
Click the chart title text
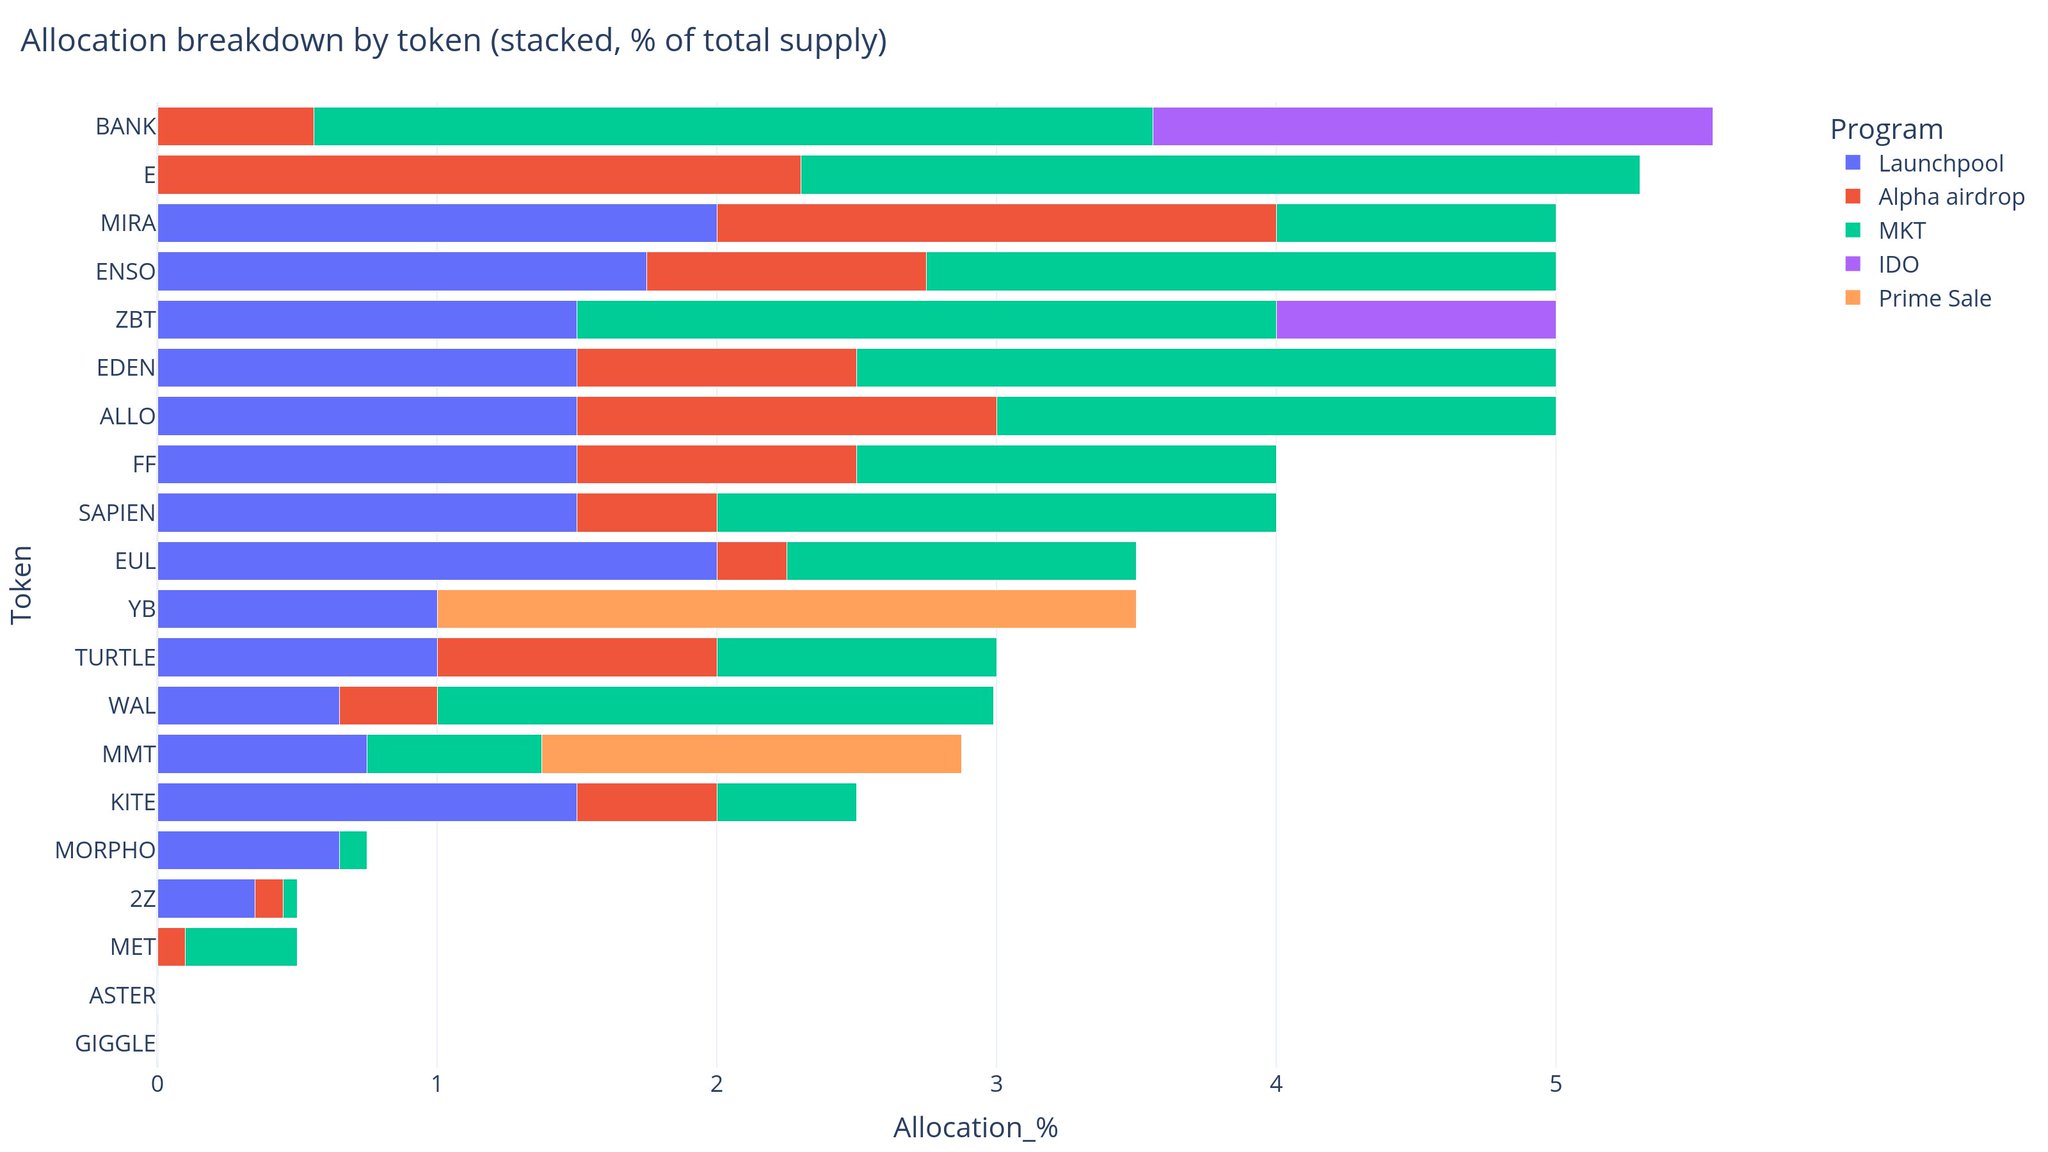click(453, 41)
